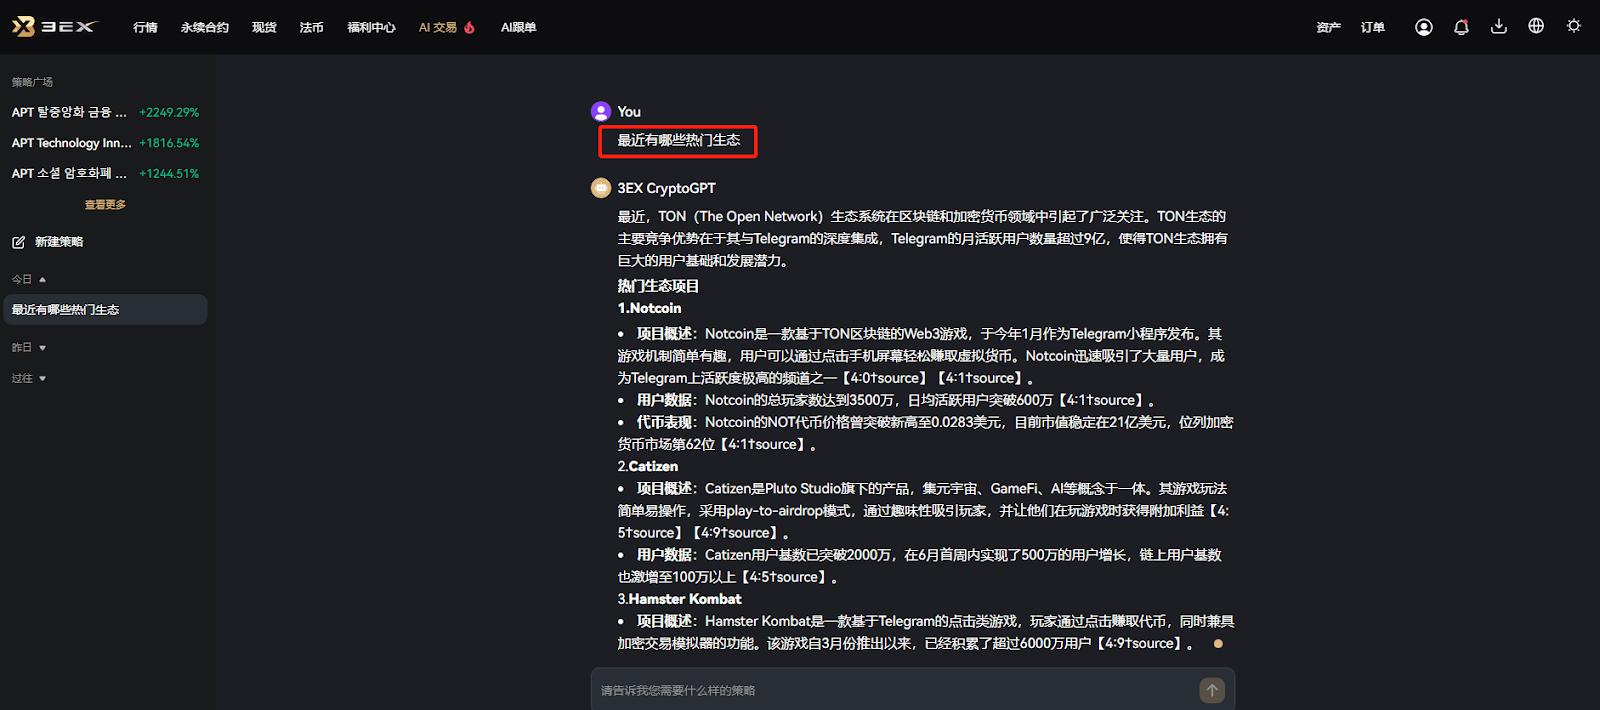The height and width of the screenshot is (710, 1600).
Task: Click the 新建策略 edit icon
Action: pos(18,242)
